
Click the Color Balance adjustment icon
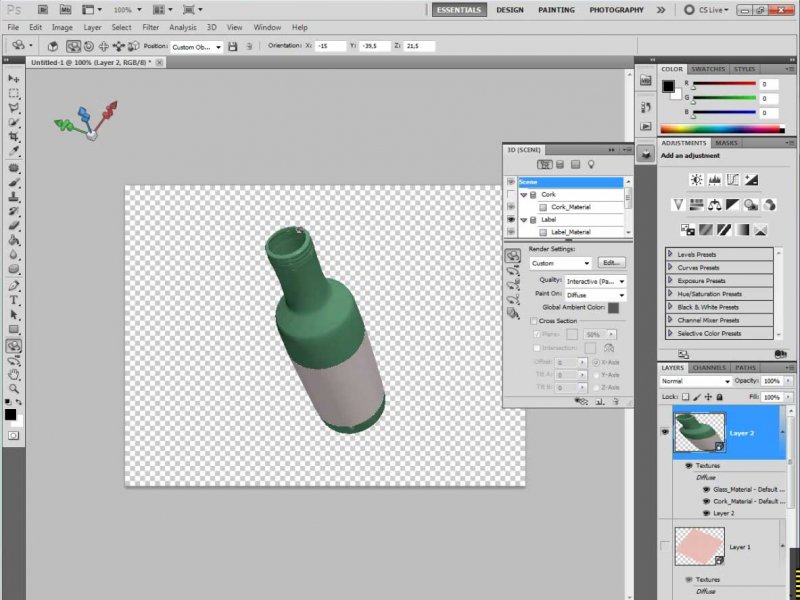click(713, 205)
